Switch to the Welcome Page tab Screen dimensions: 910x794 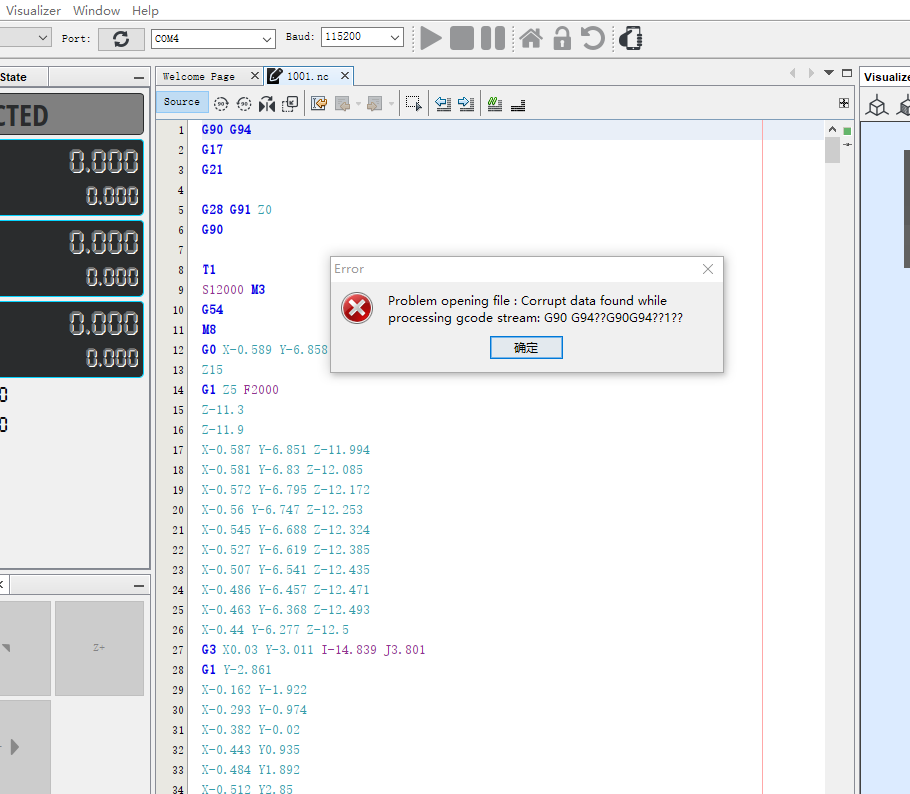point(198,76)
